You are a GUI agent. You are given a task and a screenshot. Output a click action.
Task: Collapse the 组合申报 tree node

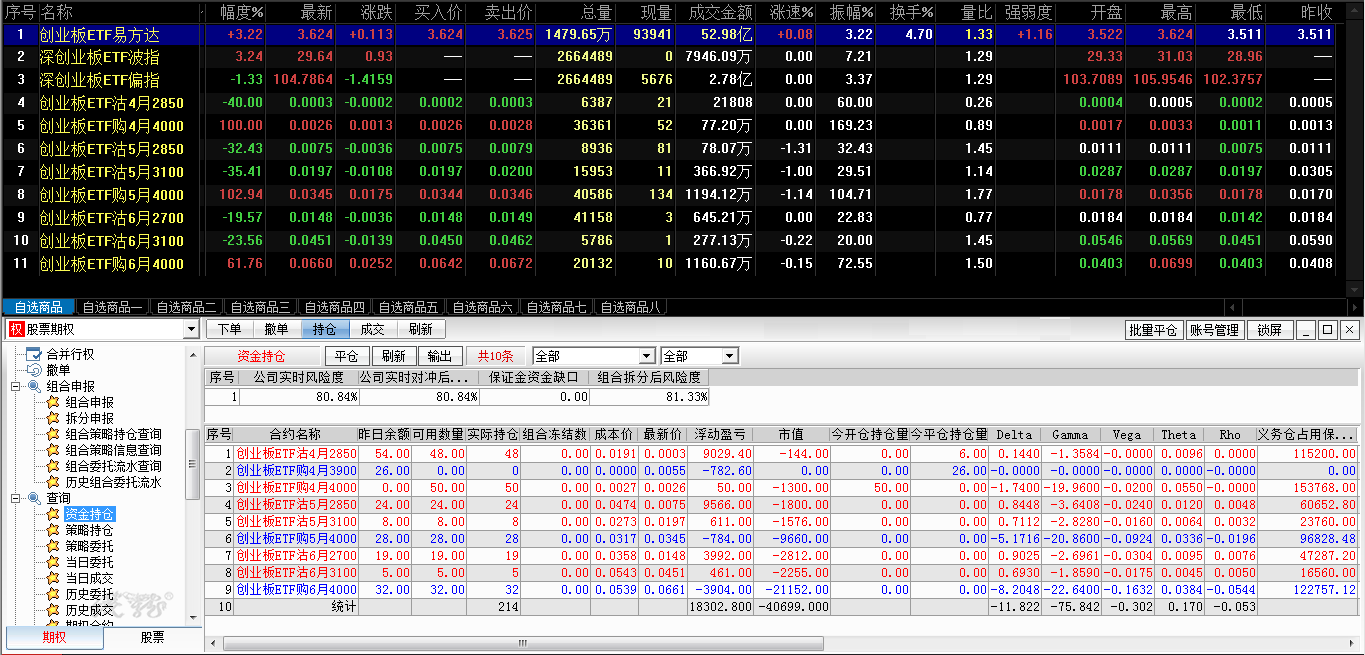[x=15, y=386]
